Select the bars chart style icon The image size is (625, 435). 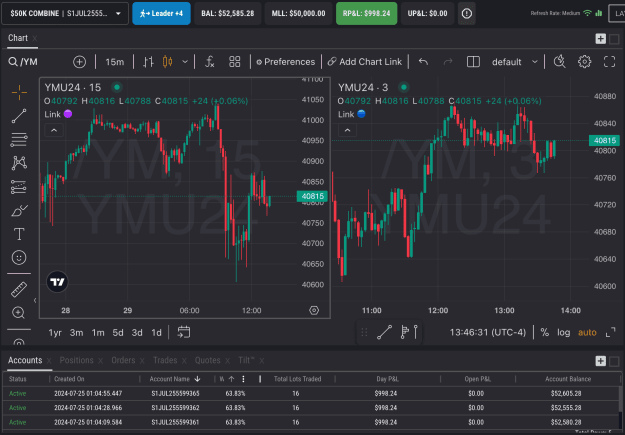pyautogui.click(x=148, y=62)
